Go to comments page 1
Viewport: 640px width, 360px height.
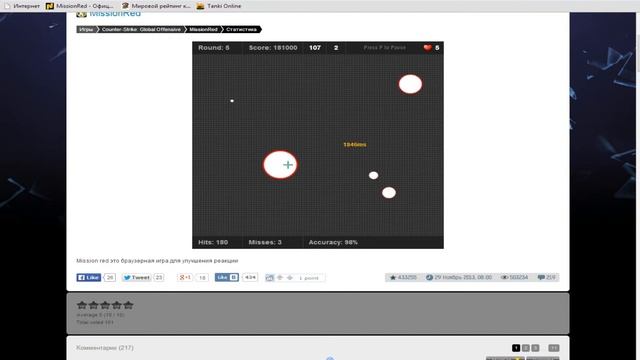[x=516, y=348]
